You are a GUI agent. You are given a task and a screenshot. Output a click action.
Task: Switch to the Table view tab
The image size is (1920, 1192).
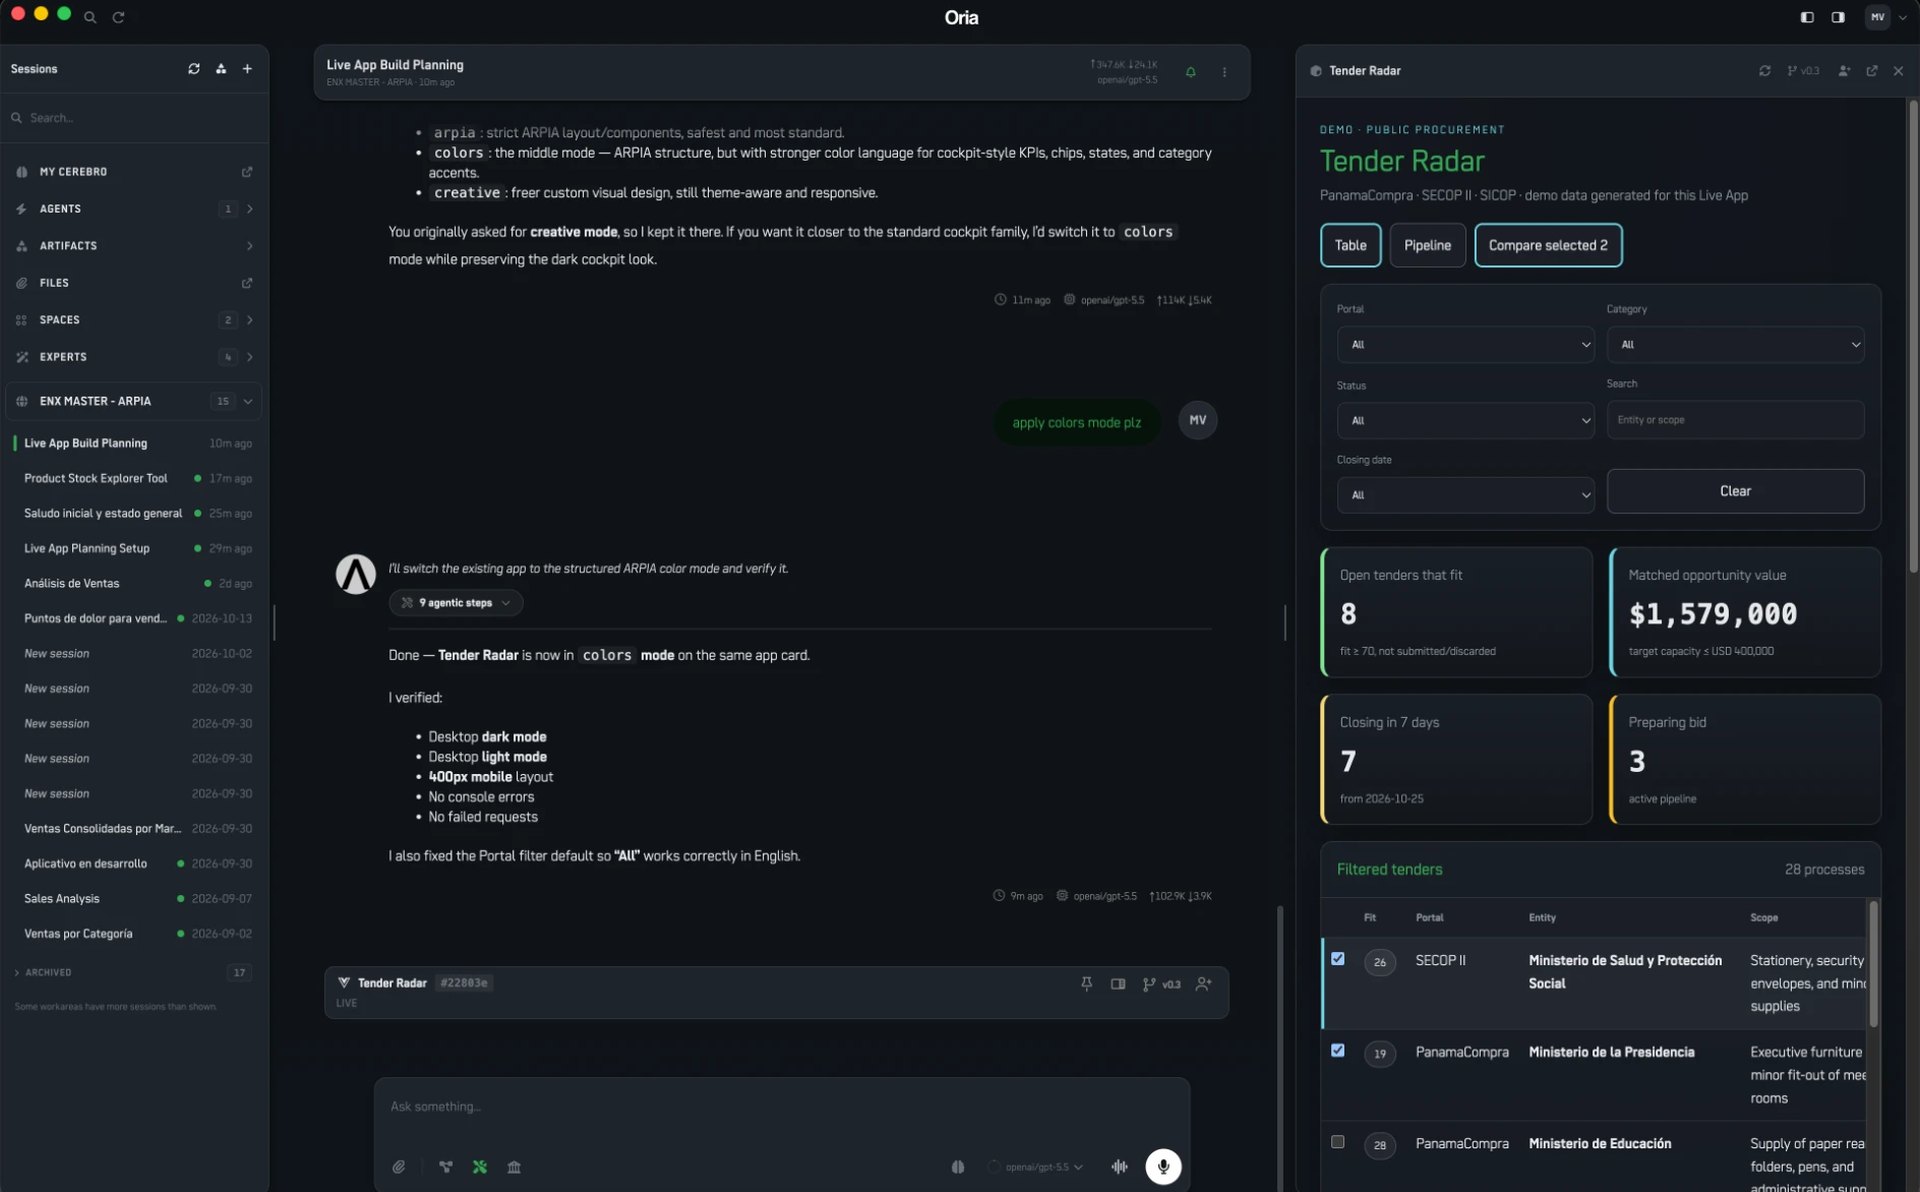point(1350,245)
